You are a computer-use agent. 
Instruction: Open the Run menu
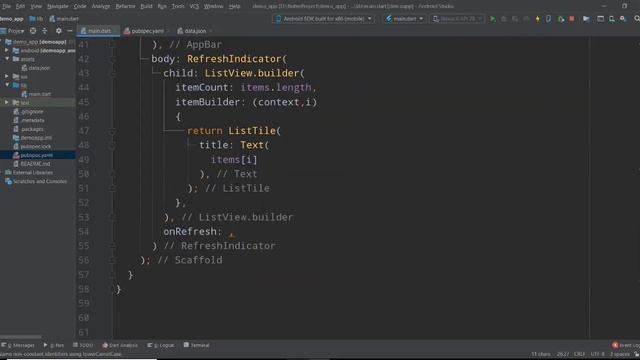pyautogui.click(x=162, y=6)
